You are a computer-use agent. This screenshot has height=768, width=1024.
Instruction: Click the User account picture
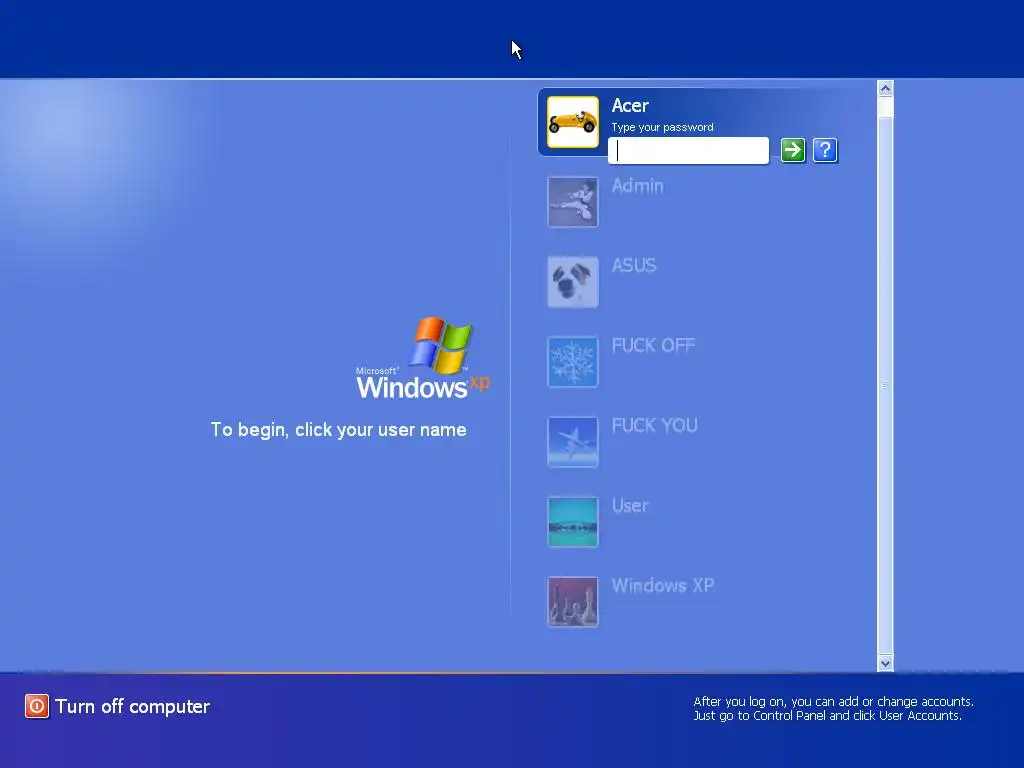coord(573,522)
